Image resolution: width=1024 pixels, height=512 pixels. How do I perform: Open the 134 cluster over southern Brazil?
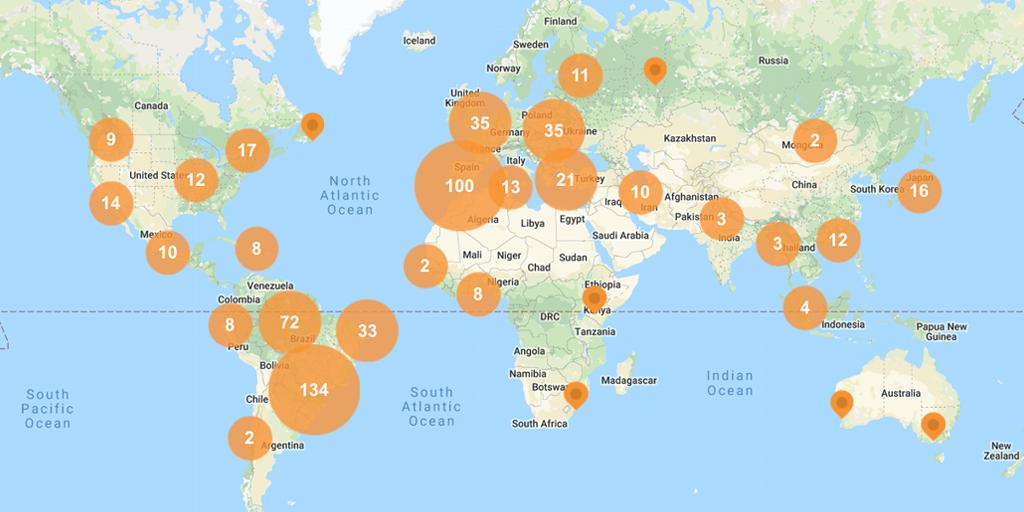coord(314,390)
